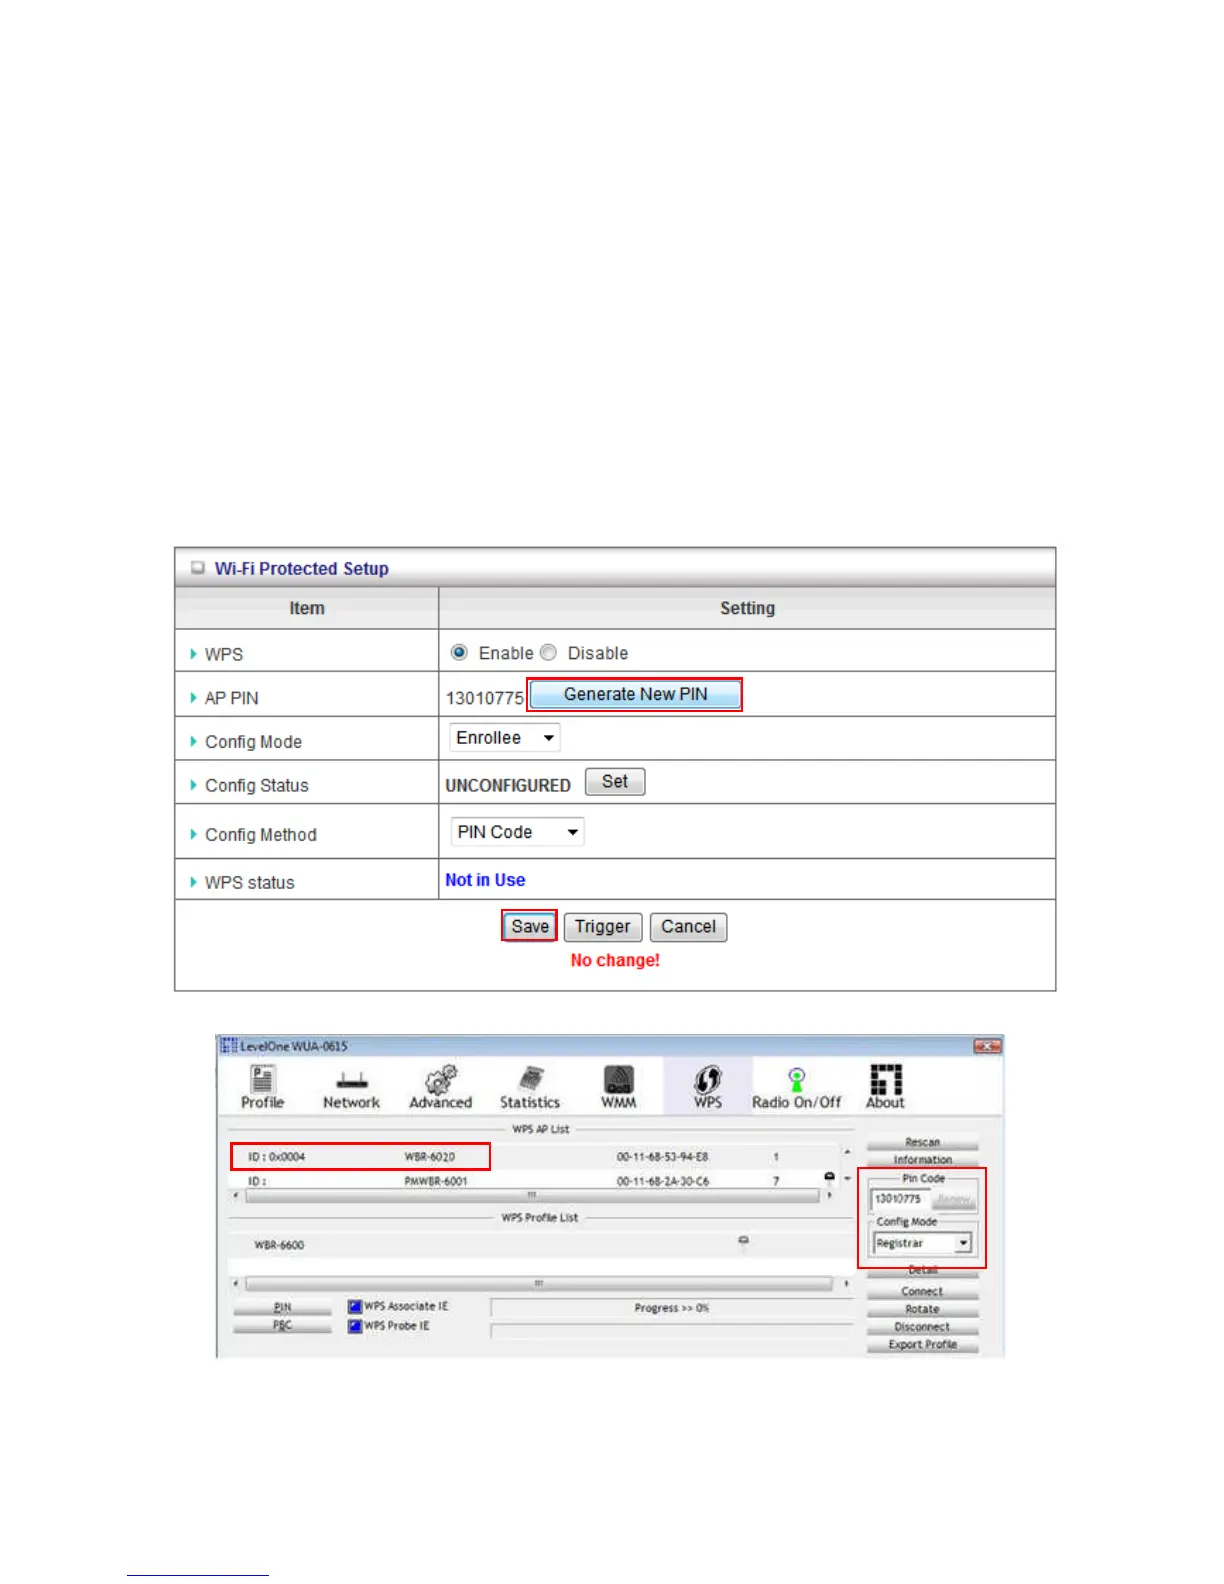Click the WPS Profile List horizontal scrollbar
1224x1584 pixels.
(x=540, y=1283)
